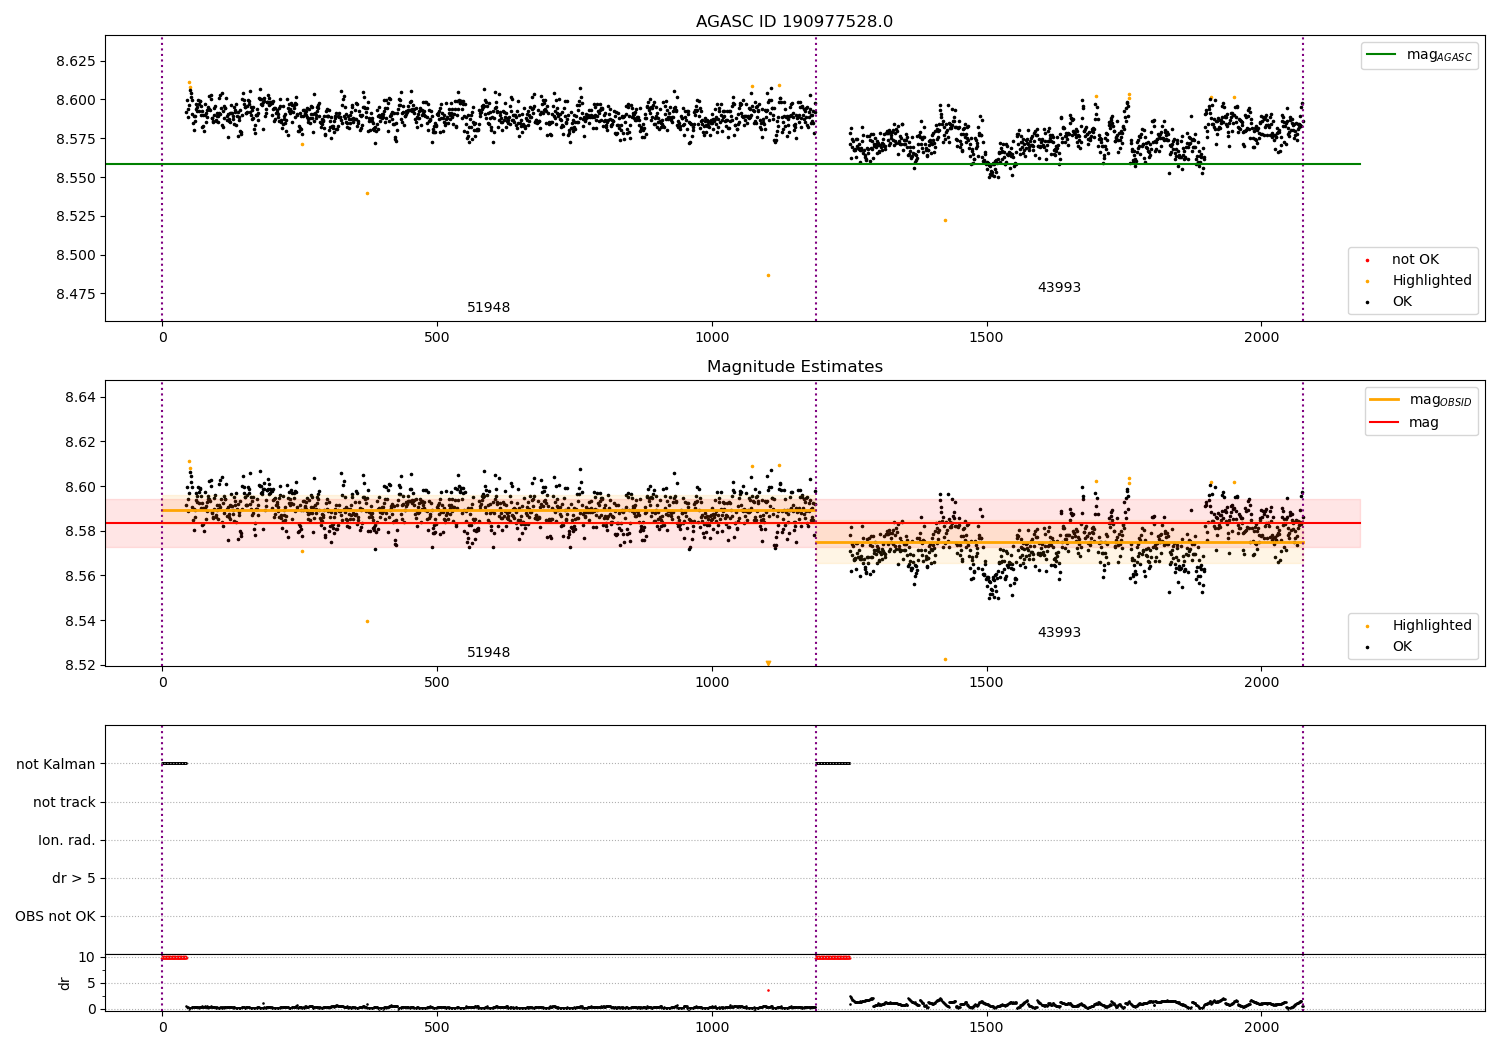The width and height of the screenshot is (1500, 1050).
Task: Click the orange triangle marker at middle plot bottom
Action: click(x=768, y=663)
